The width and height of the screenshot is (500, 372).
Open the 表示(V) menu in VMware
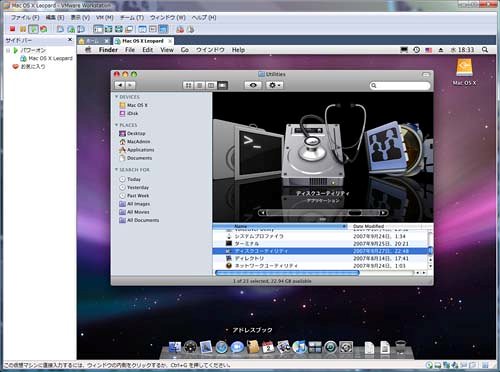pos(80,17)
